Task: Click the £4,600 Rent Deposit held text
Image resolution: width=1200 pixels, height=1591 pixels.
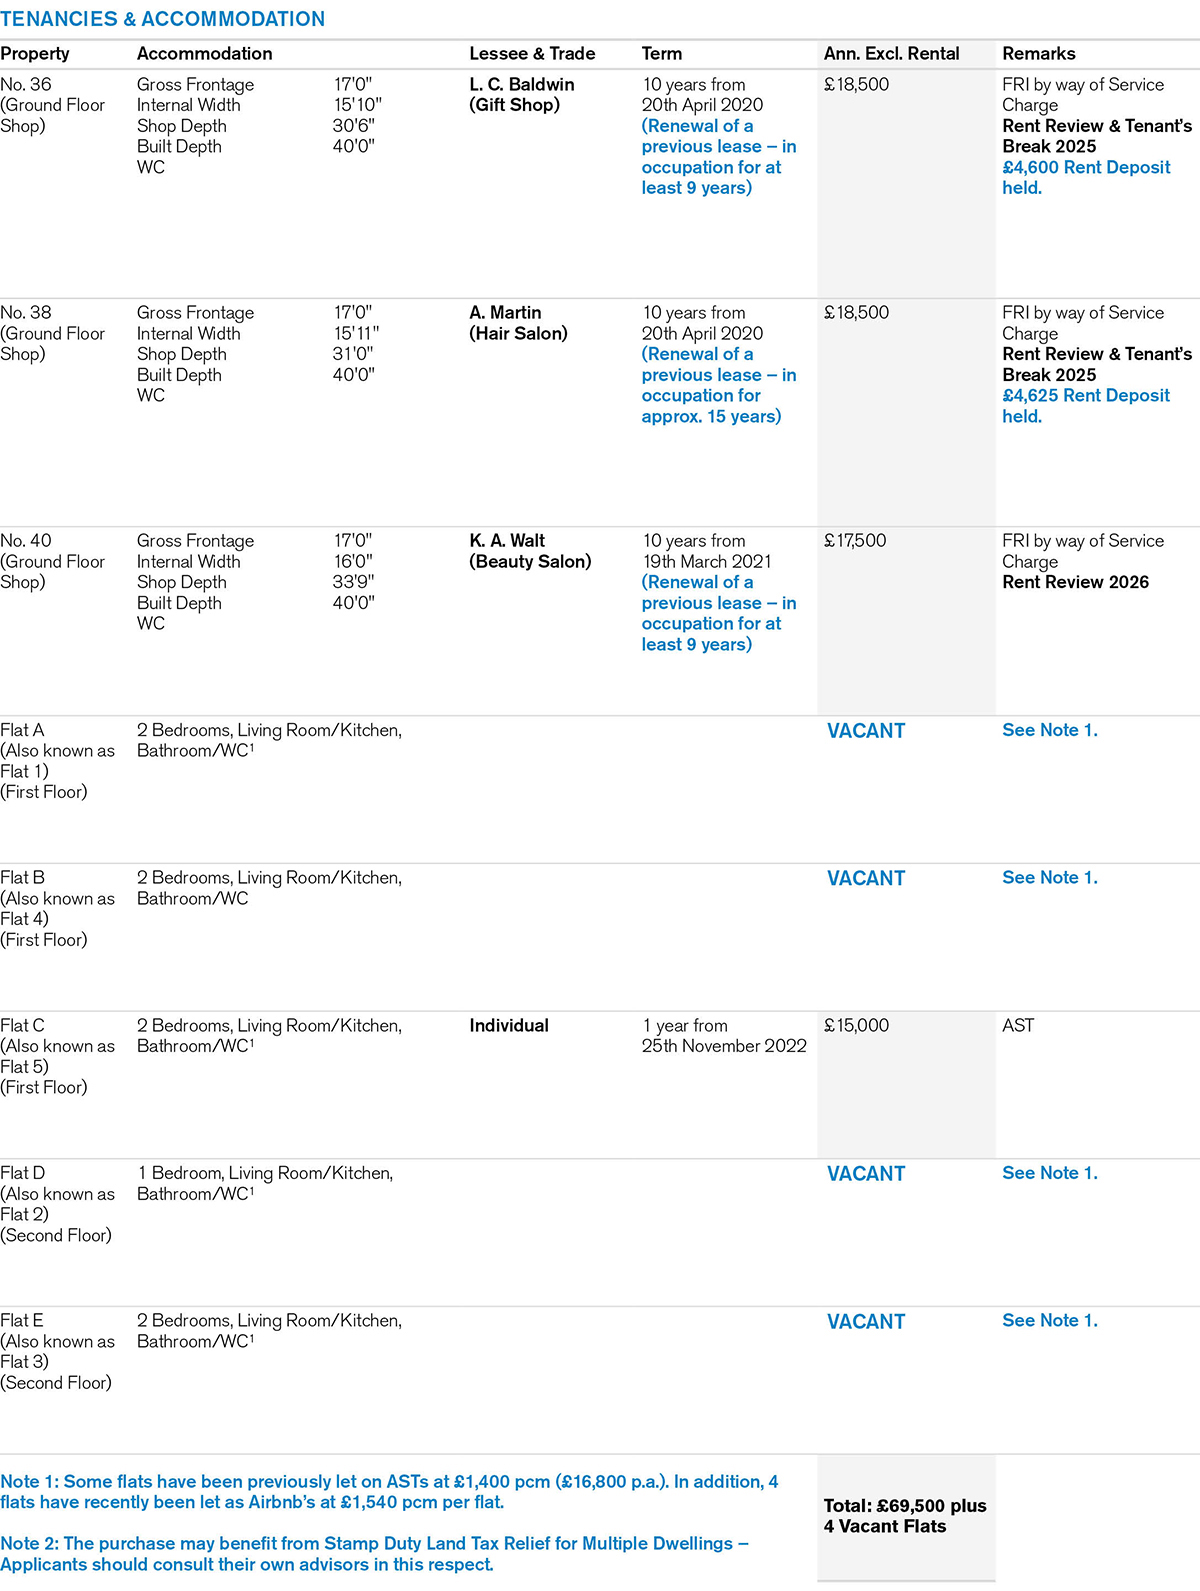Action: (1086, 177)
